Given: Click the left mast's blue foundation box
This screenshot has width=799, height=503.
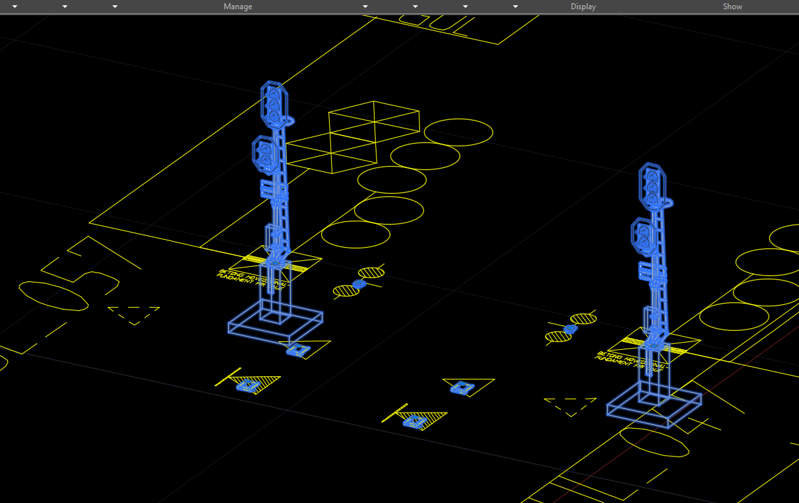Looking at the screenshot, I should tap(275, 323).
